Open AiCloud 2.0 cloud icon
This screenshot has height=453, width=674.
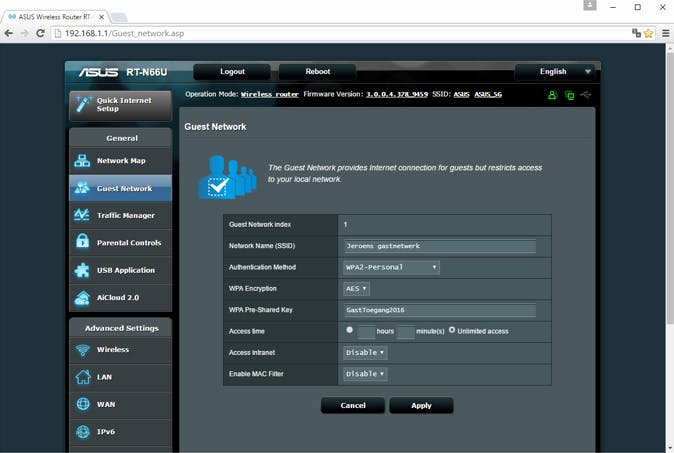82,297
